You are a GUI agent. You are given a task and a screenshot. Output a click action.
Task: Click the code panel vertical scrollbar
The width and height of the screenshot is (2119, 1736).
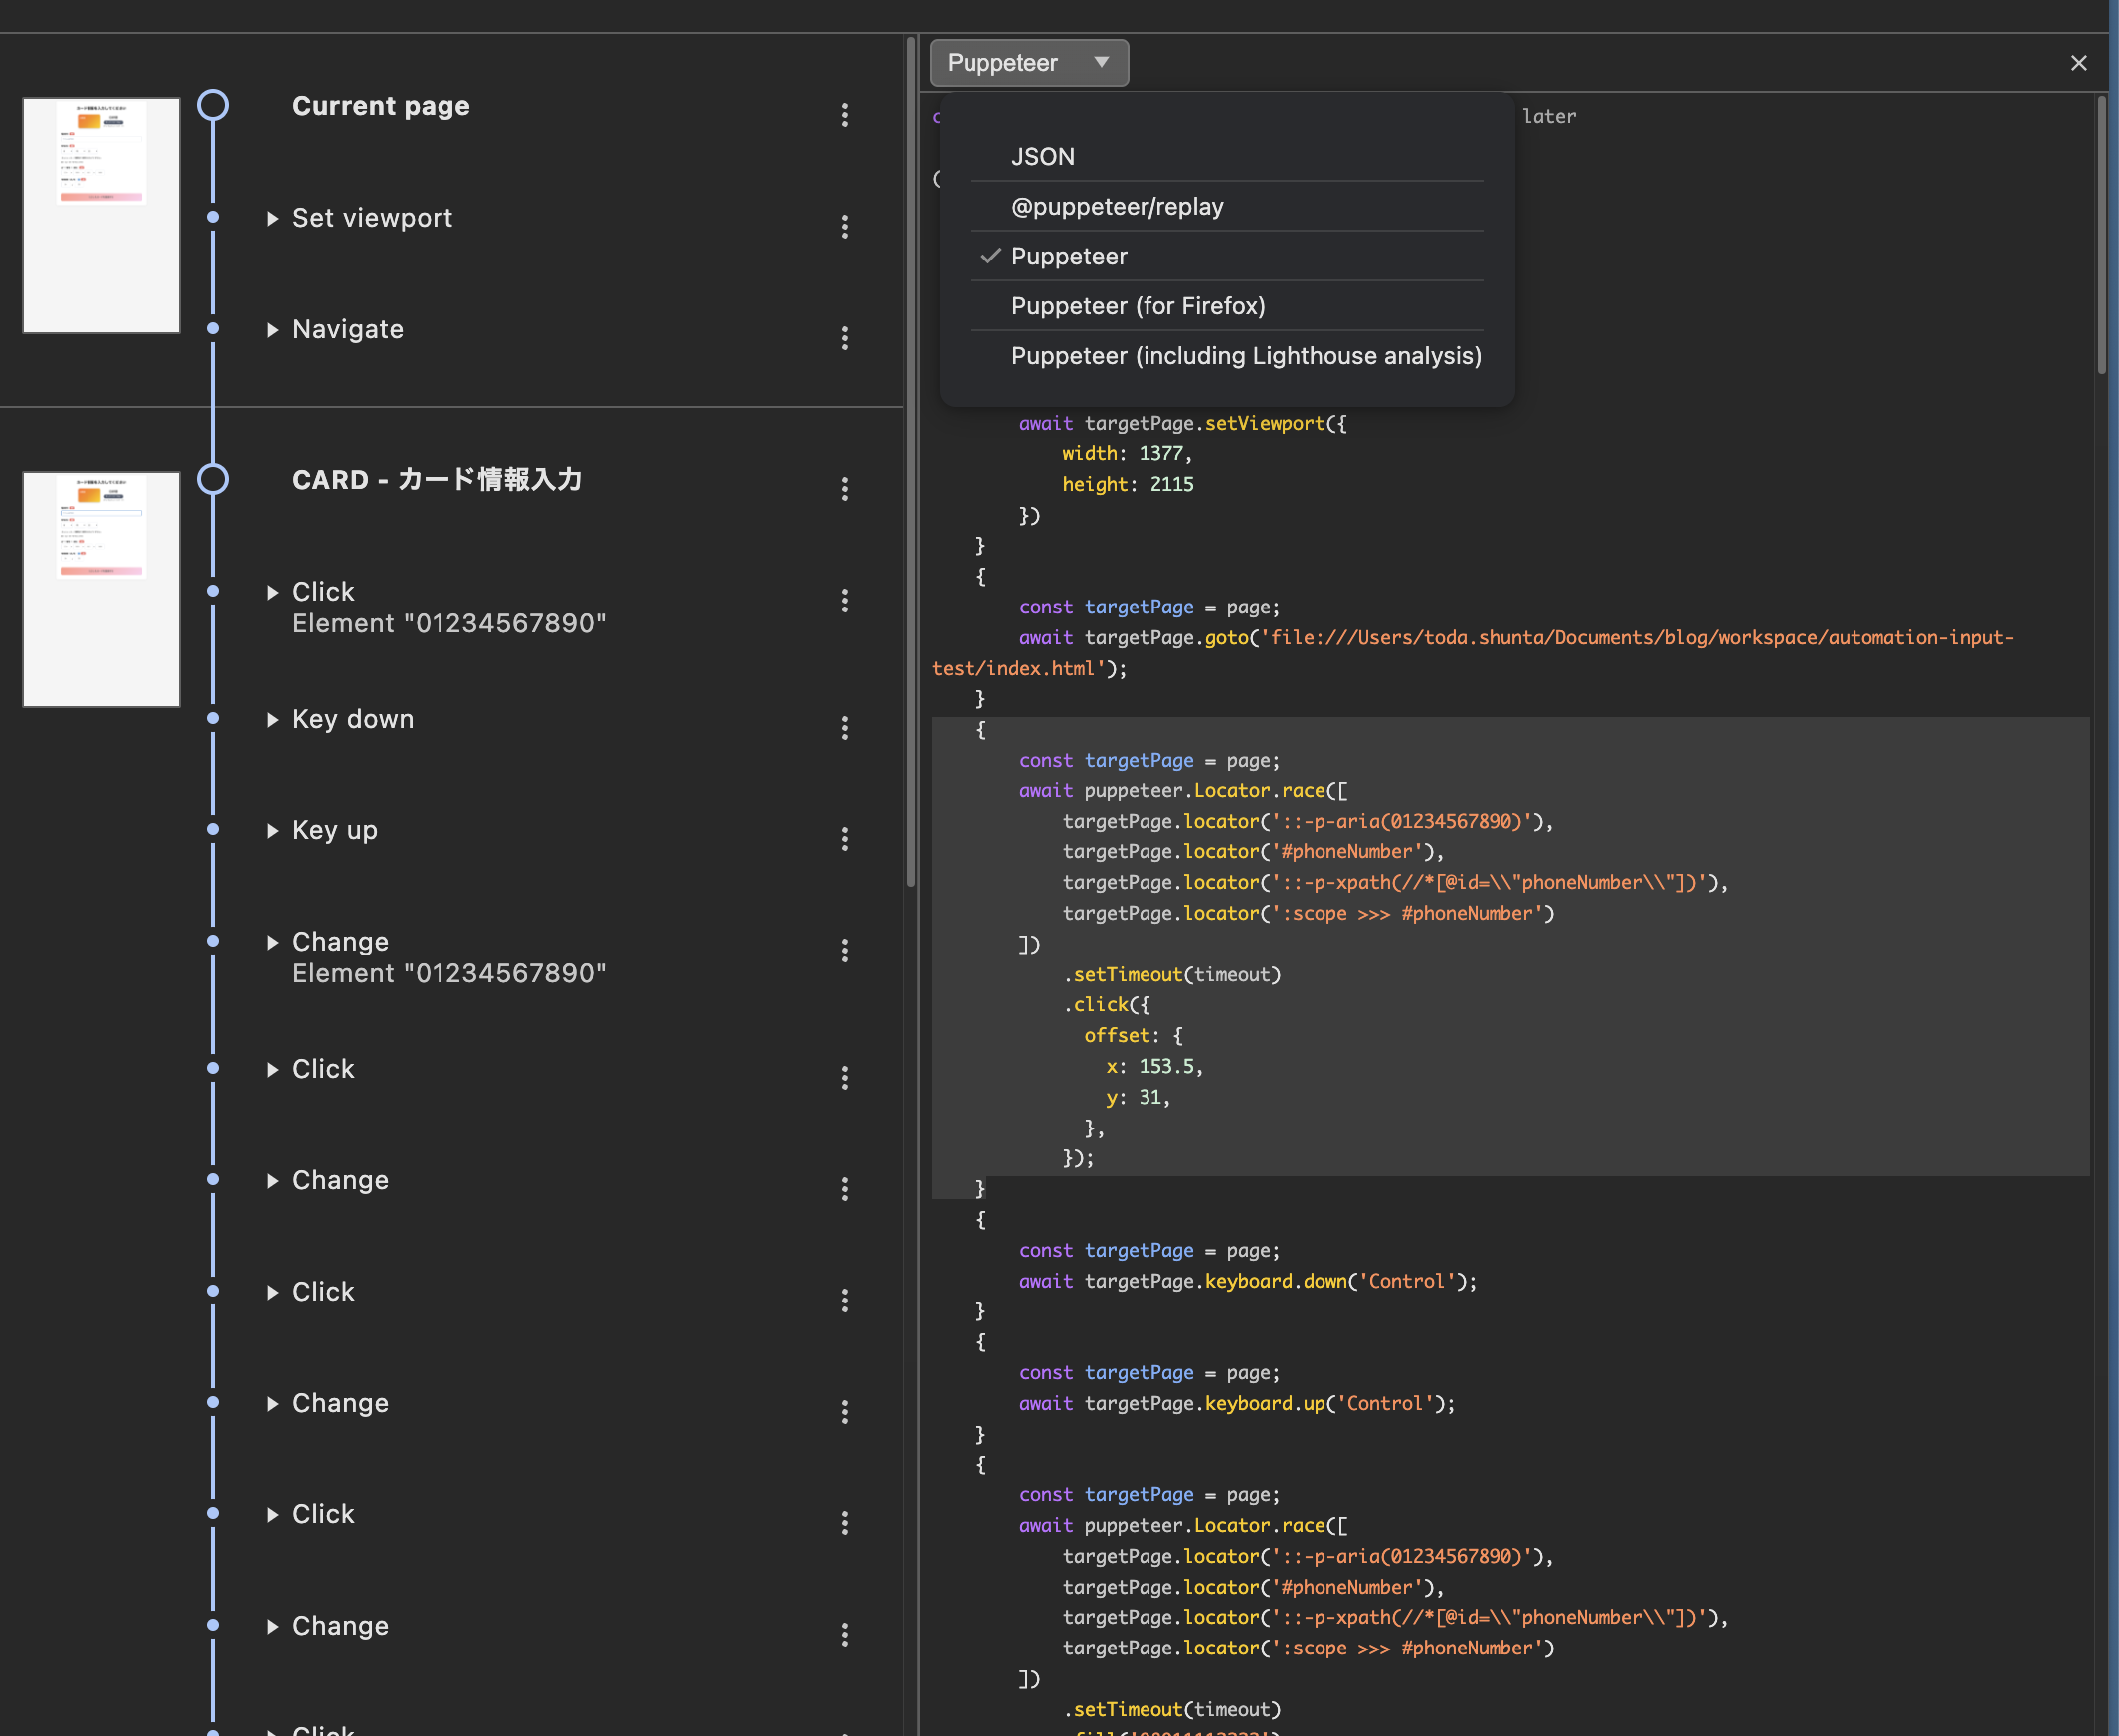(x=2101, y=235)
